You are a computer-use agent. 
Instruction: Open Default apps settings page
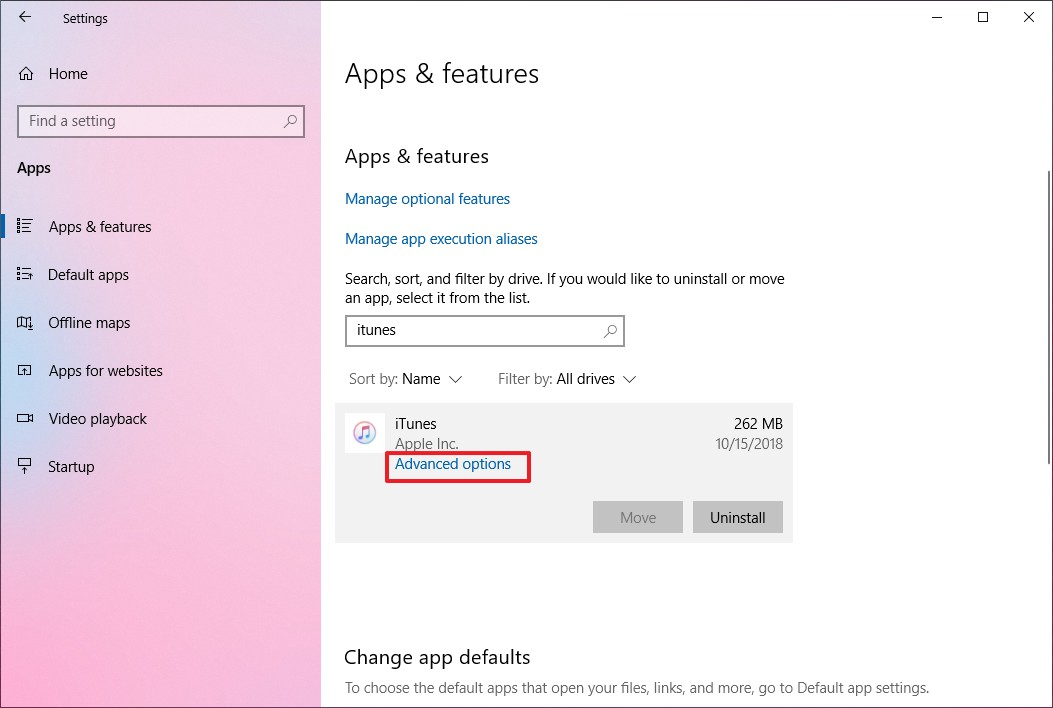click(x=88, y=275)
